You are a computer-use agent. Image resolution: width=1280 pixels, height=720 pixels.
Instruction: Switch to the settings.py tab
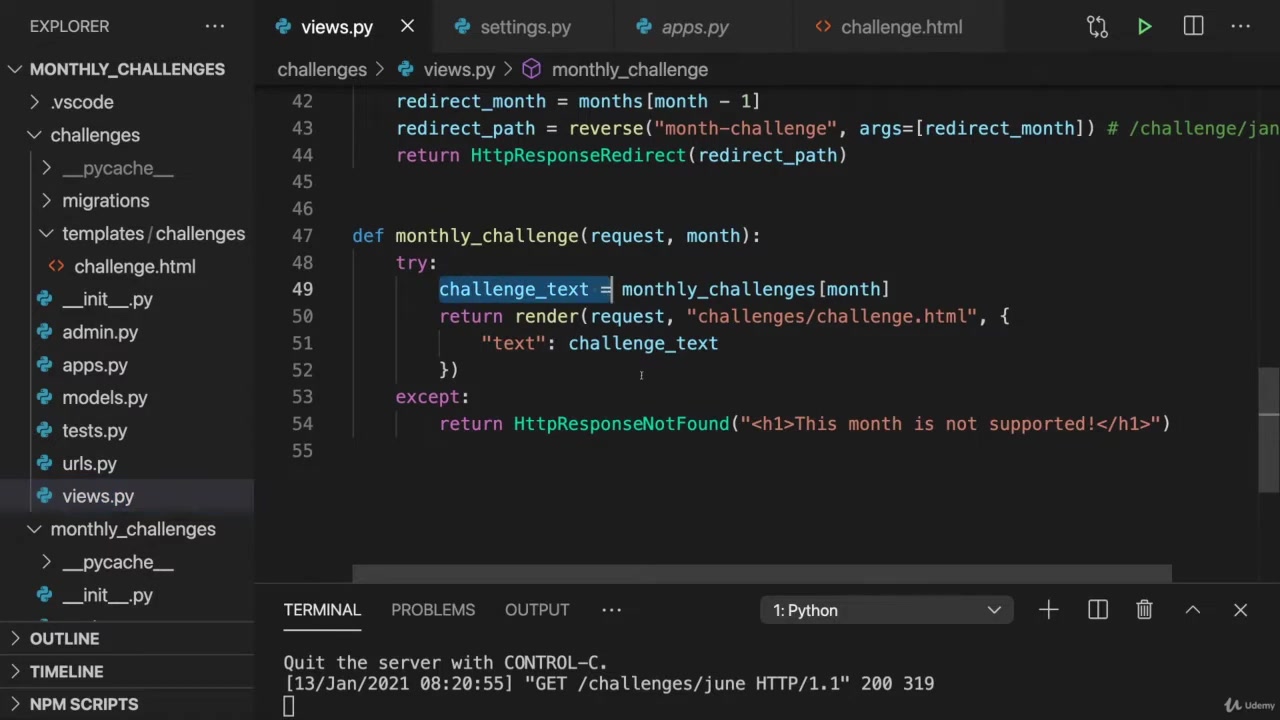tap(524, 27)
